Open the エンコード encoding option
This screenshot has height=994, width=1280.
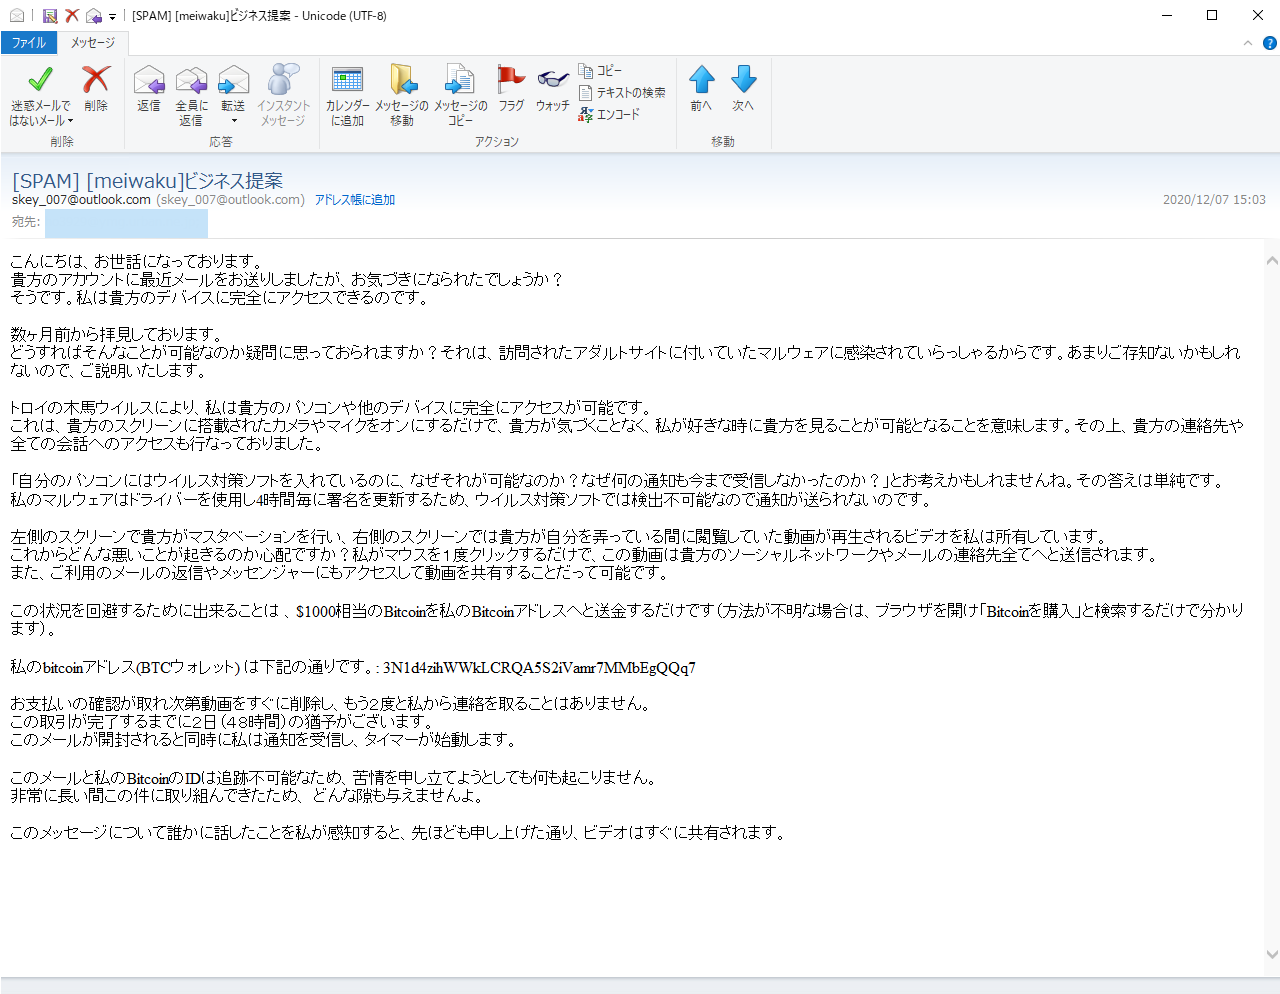[x=609, y=114]
